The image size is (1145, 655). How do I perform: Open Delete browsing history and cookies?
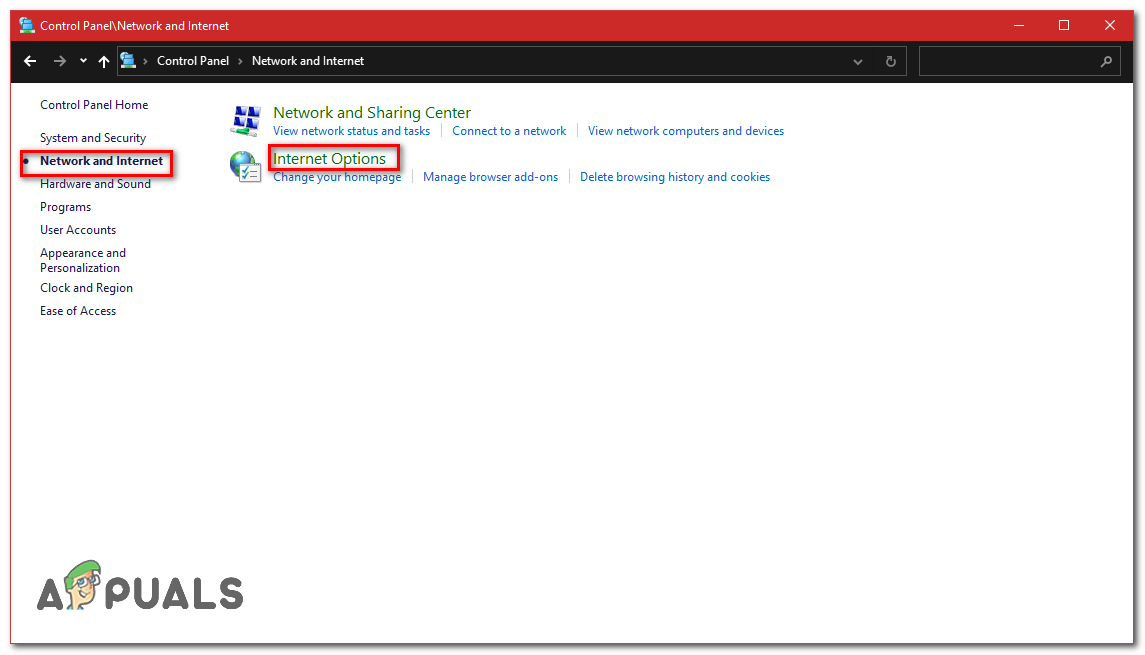(x=674, y=176)
